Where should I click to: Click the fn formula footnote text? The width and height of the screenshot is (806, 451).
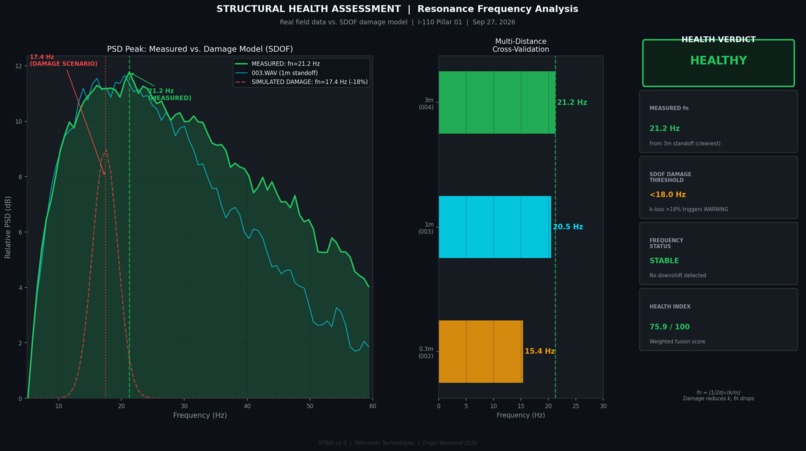click(x=718, y=395)
